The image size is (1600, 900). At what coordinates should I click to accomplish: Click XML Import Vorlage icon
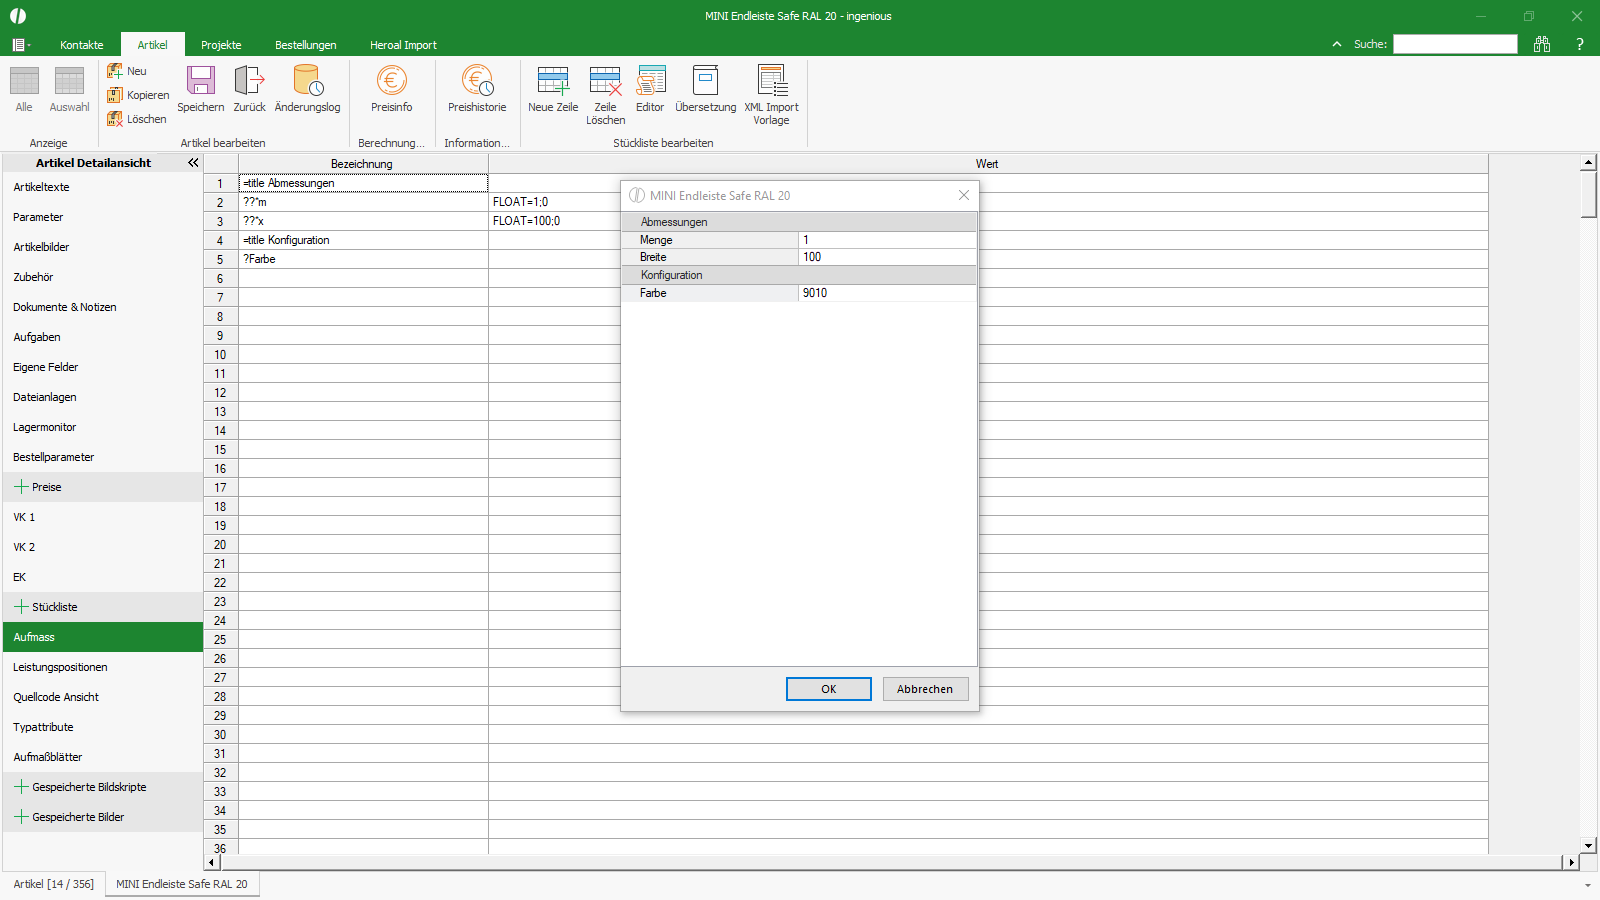771,82
